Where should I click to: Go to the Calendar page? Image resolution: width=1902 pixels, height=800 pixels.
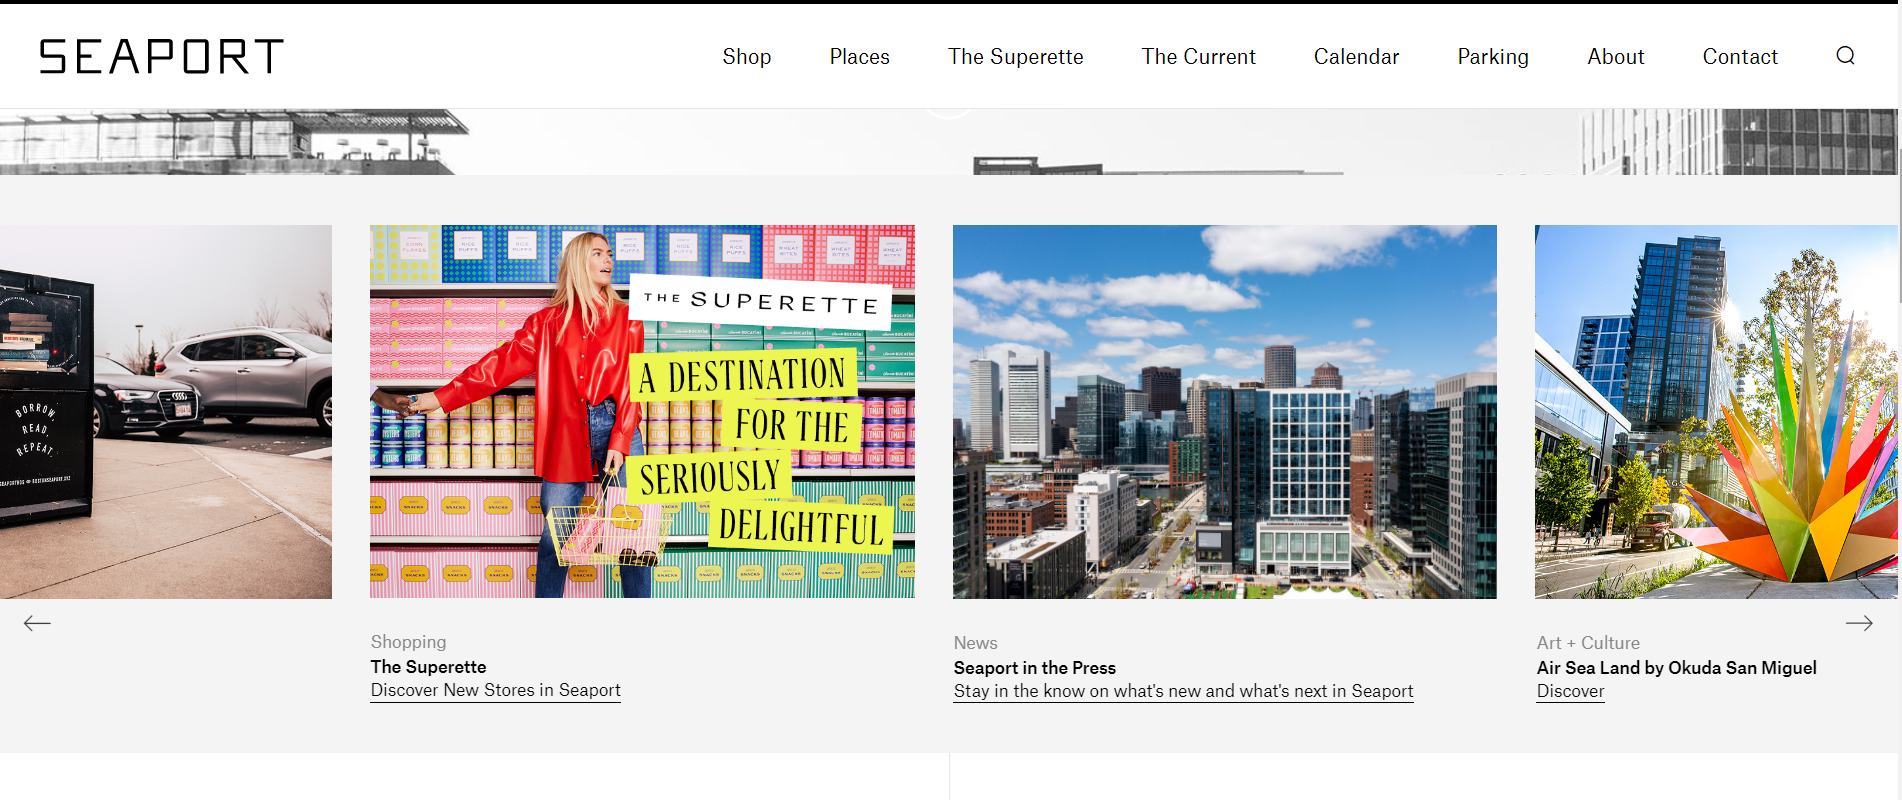(1357, 57)
